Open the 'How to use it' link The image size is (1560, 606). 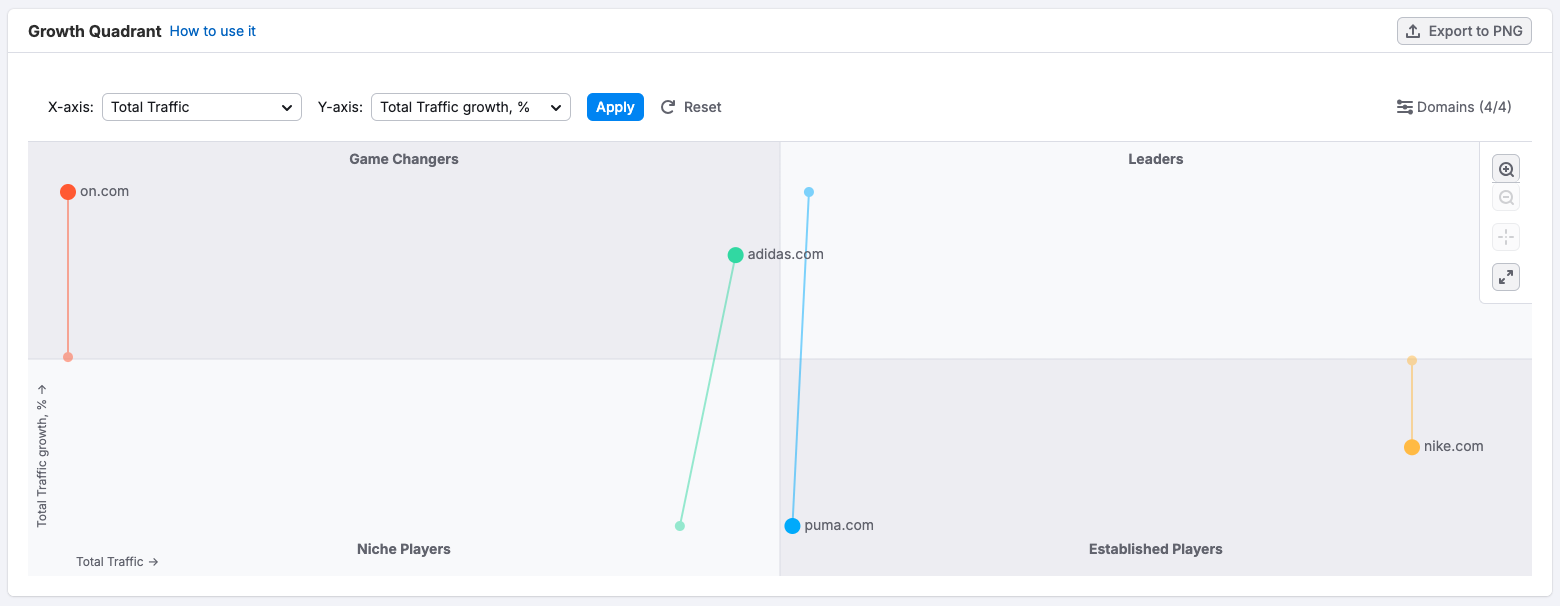(213, 31)
